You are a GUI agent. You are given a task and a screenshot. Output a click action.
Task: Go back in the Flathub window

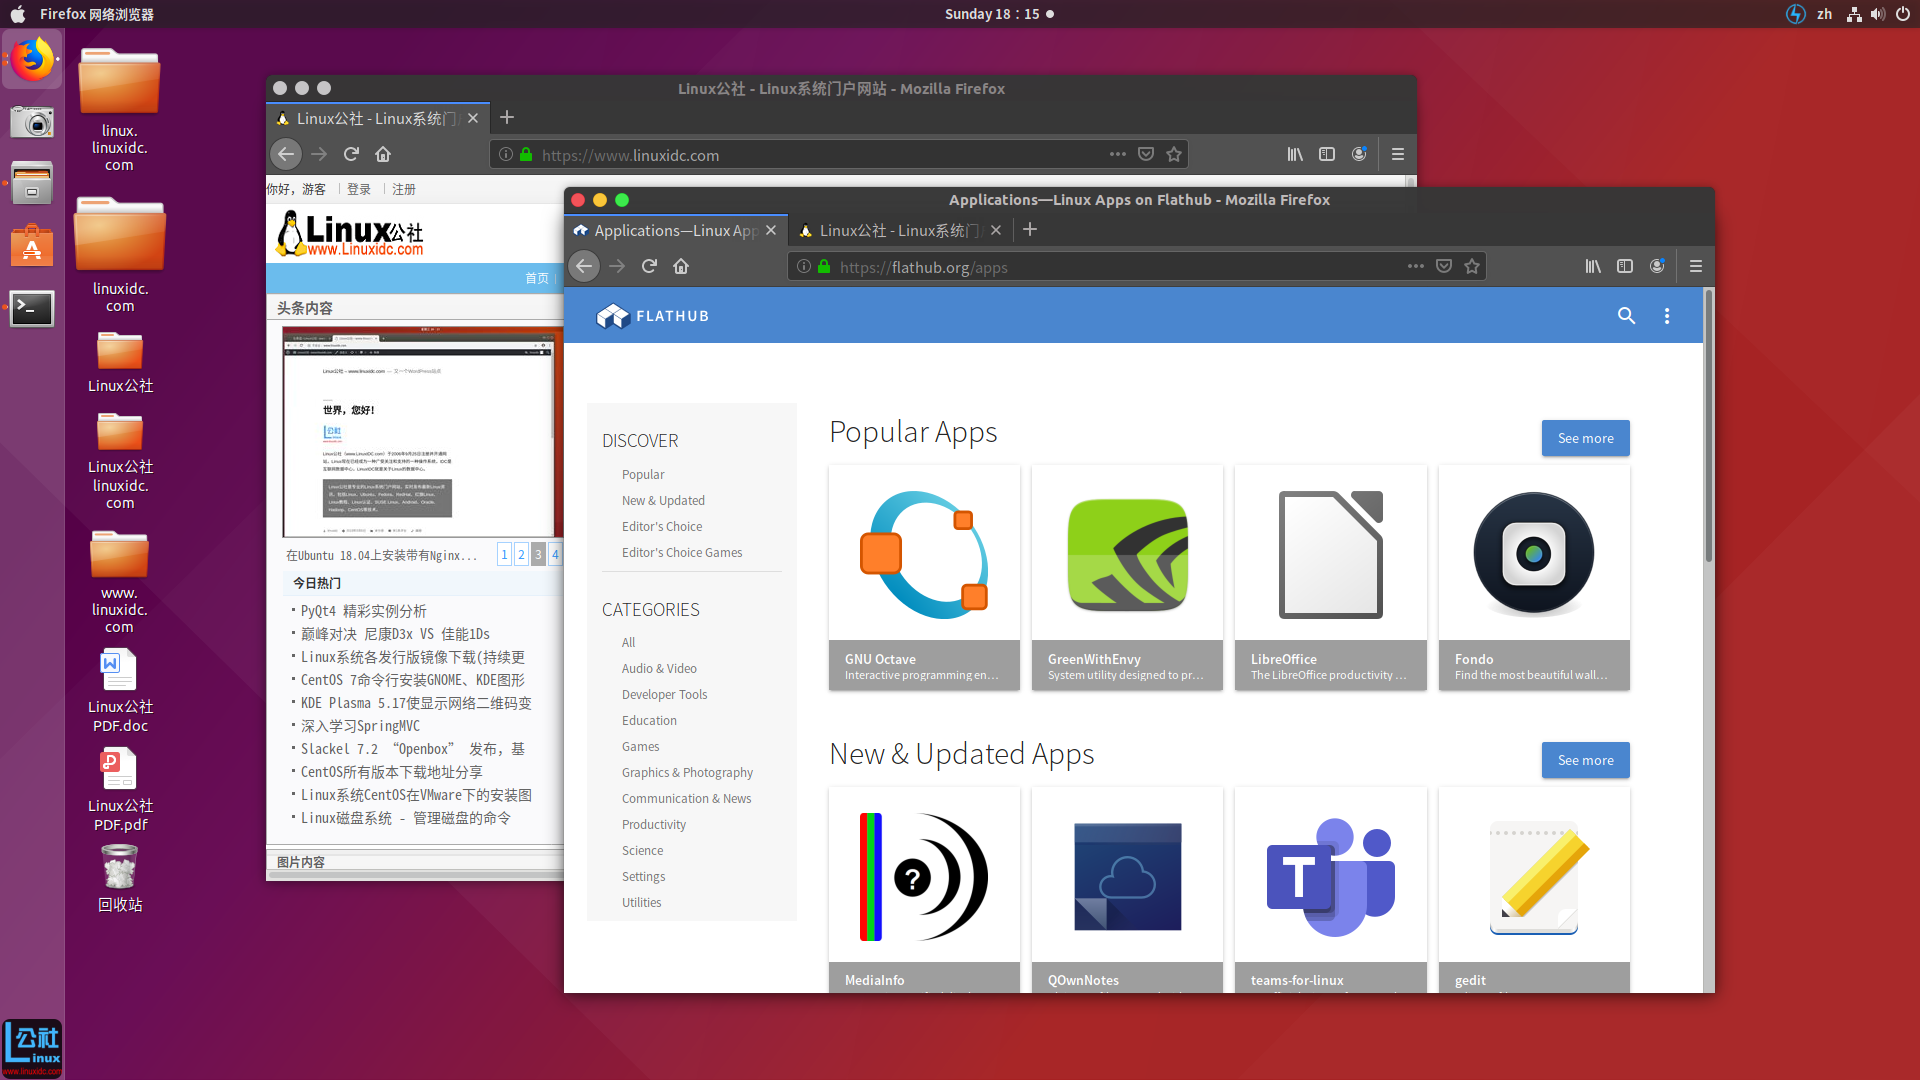coord(584,266)
